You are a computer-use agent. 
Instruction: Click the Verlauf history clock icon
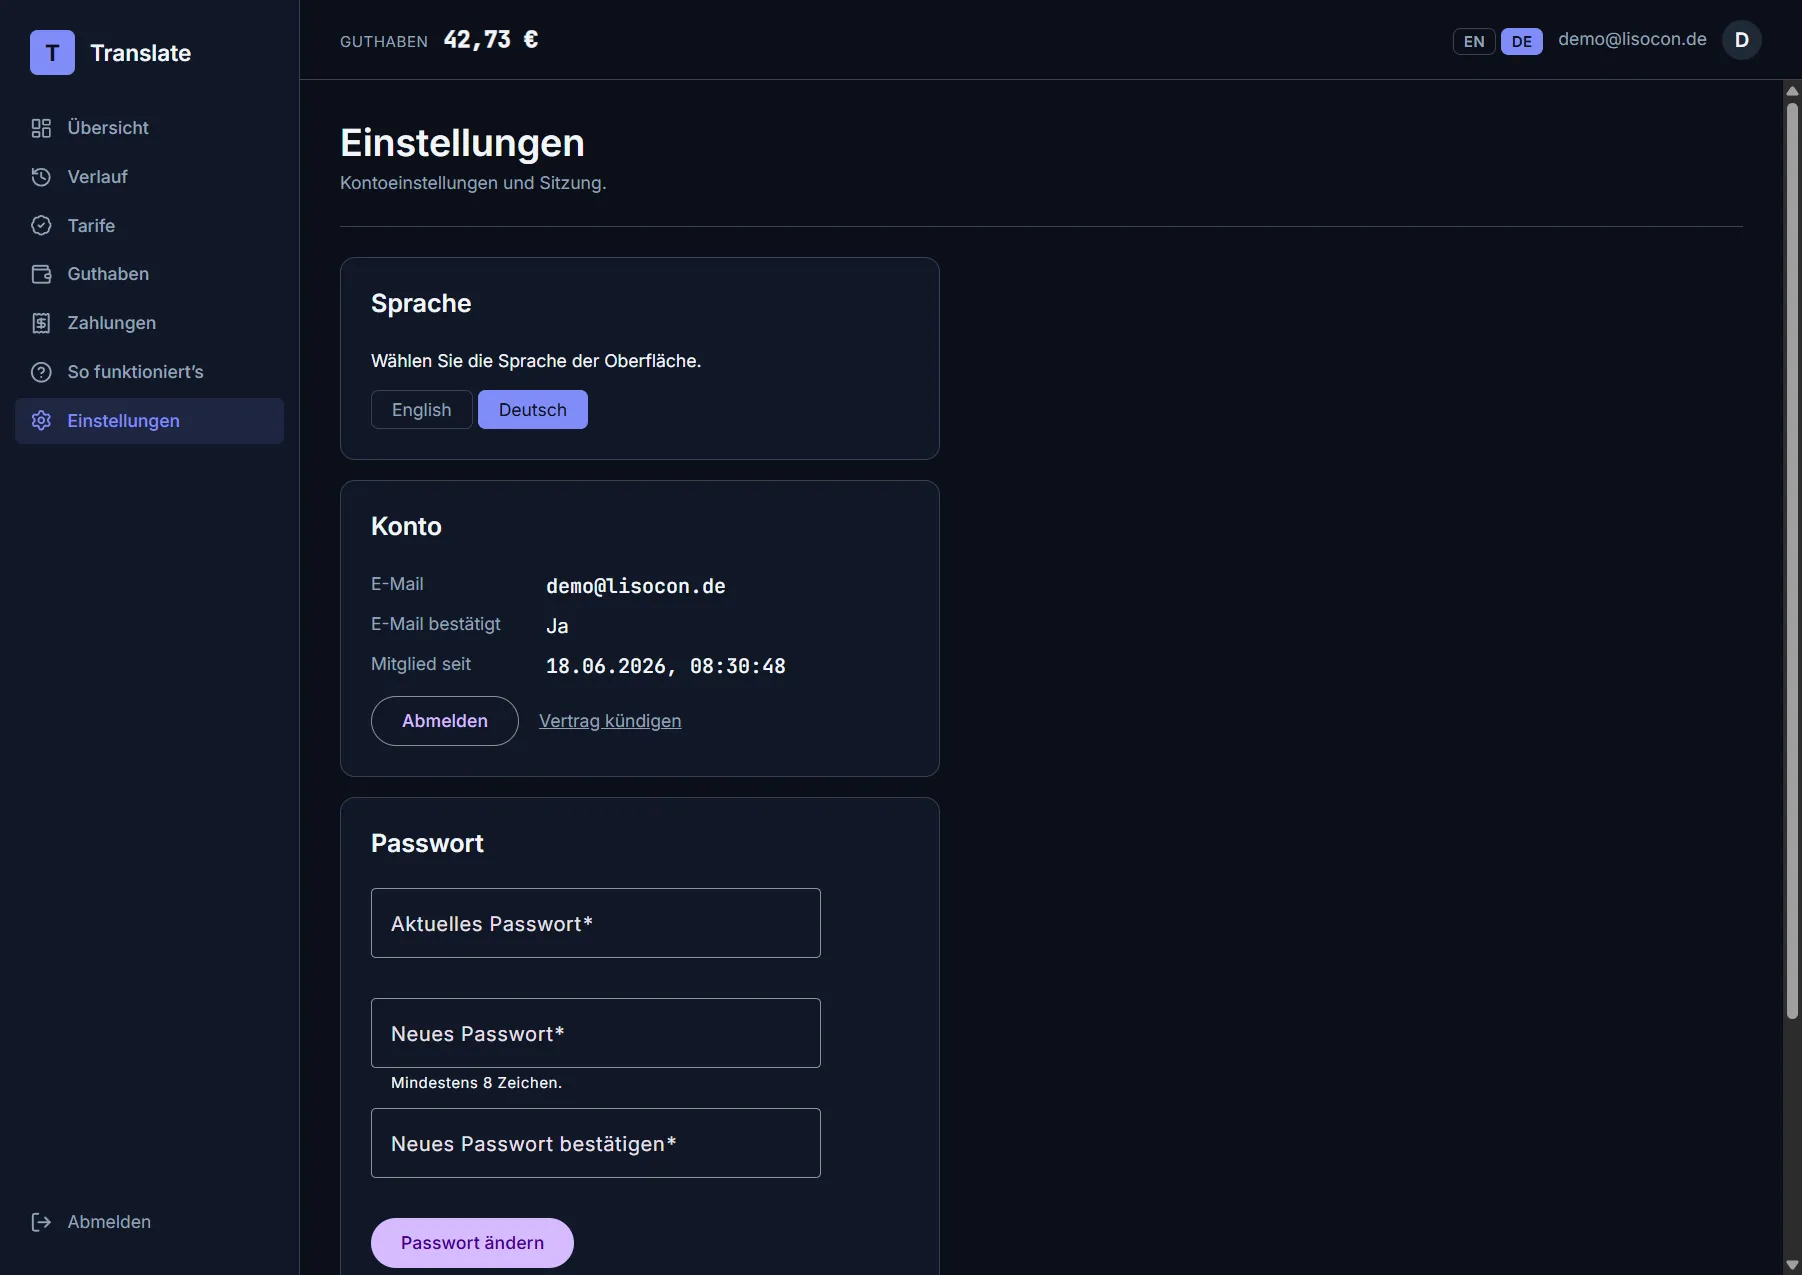tap(41, 177)
